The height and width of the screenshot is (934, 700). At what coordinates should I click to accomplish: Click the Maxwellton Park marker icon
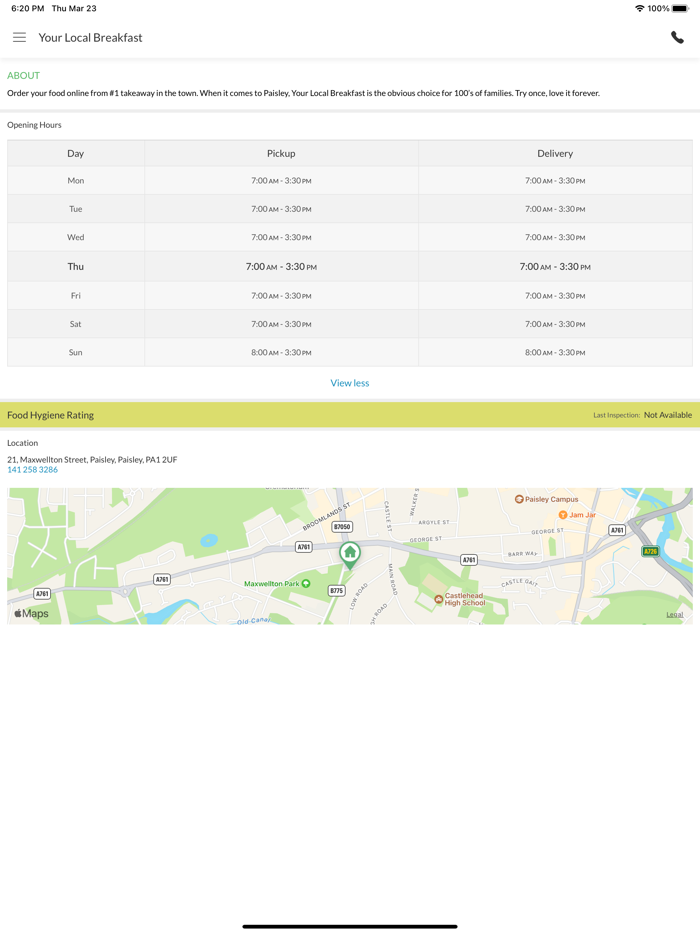(x=306, y=584)
